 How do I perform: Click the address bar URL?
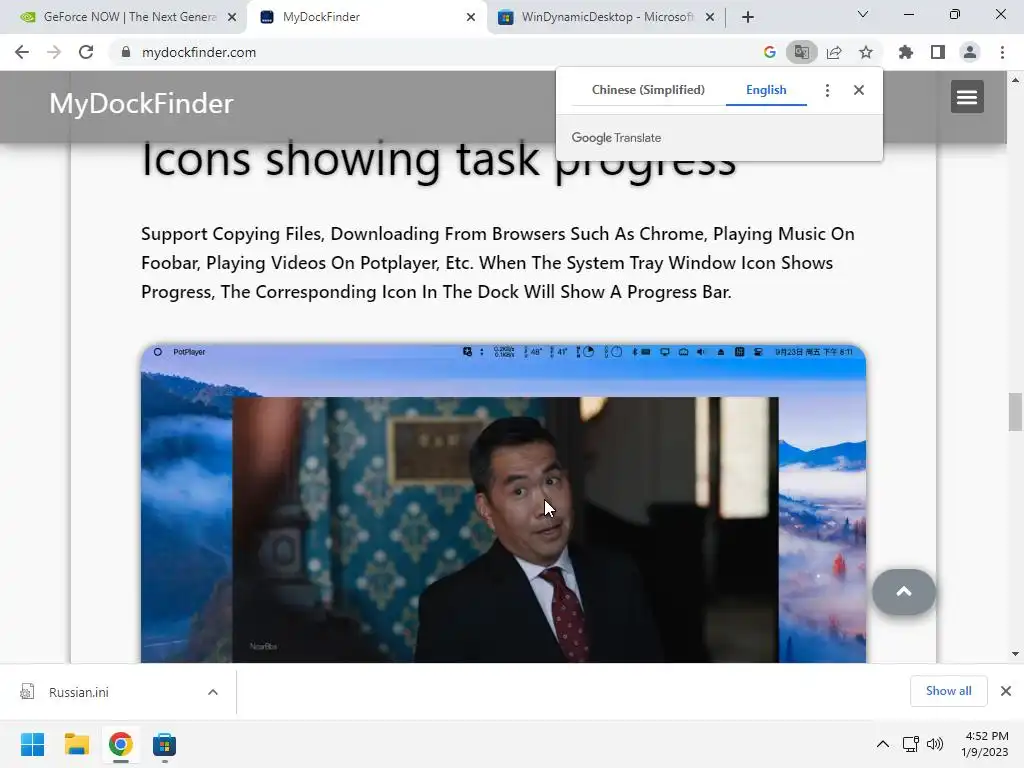point(199,52)
